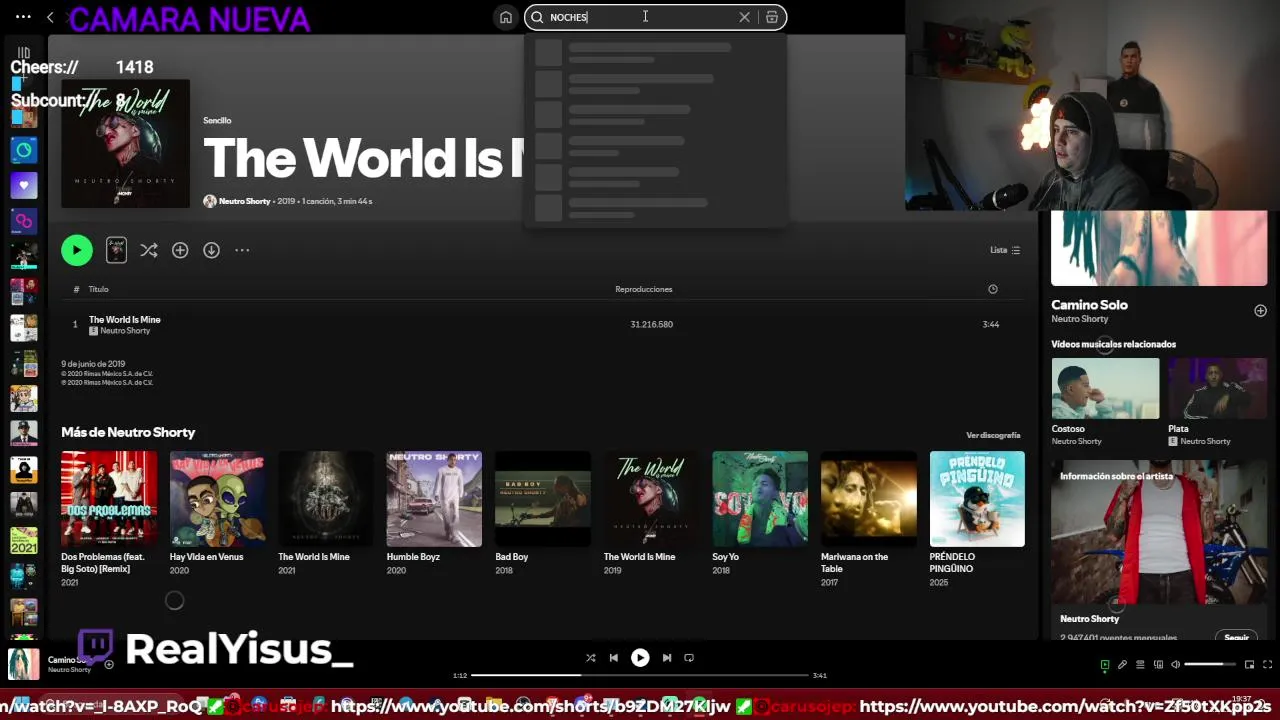Image resolution: width=1280 pixels, height=720 pixels.
Task: Expand Your Library sidebar icon
Action: (24, 53)
